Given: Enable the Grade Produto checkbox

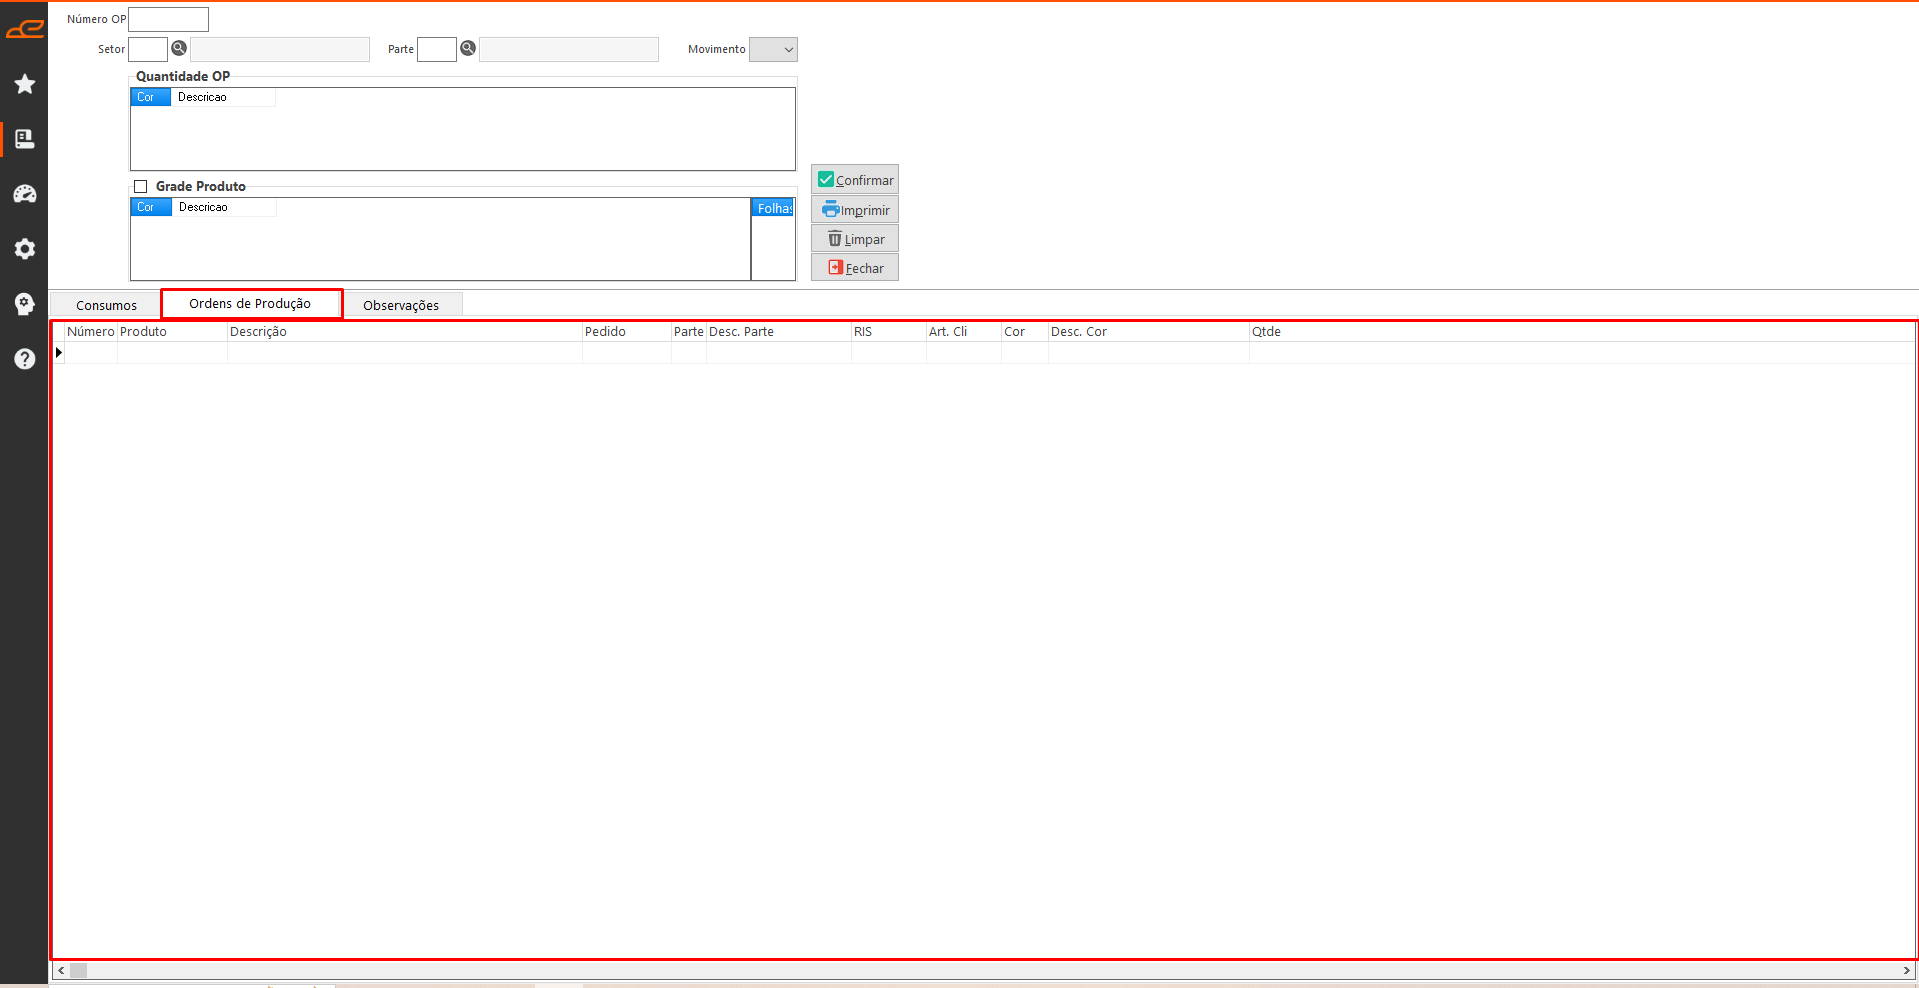Looking at the screenshot, I should click(141, 187).
